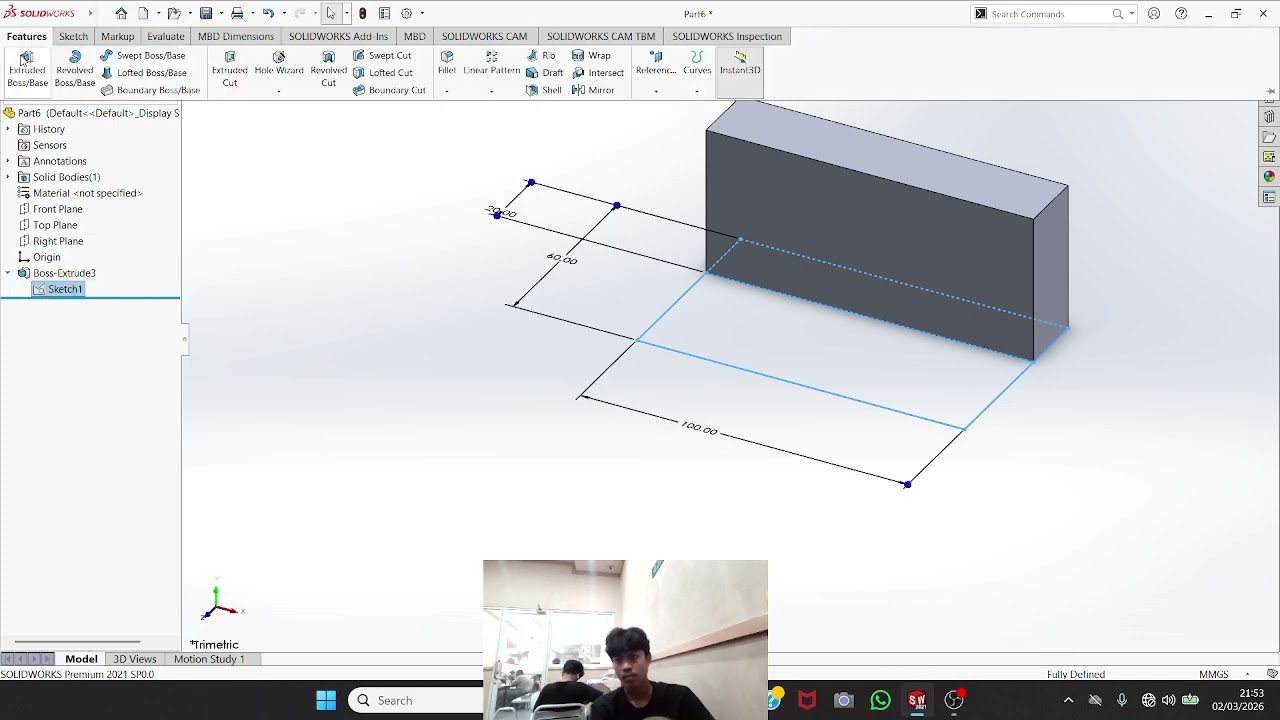
Task: Open the Hole Wizard dropdown arrow
Action: [x=279, y=91]
